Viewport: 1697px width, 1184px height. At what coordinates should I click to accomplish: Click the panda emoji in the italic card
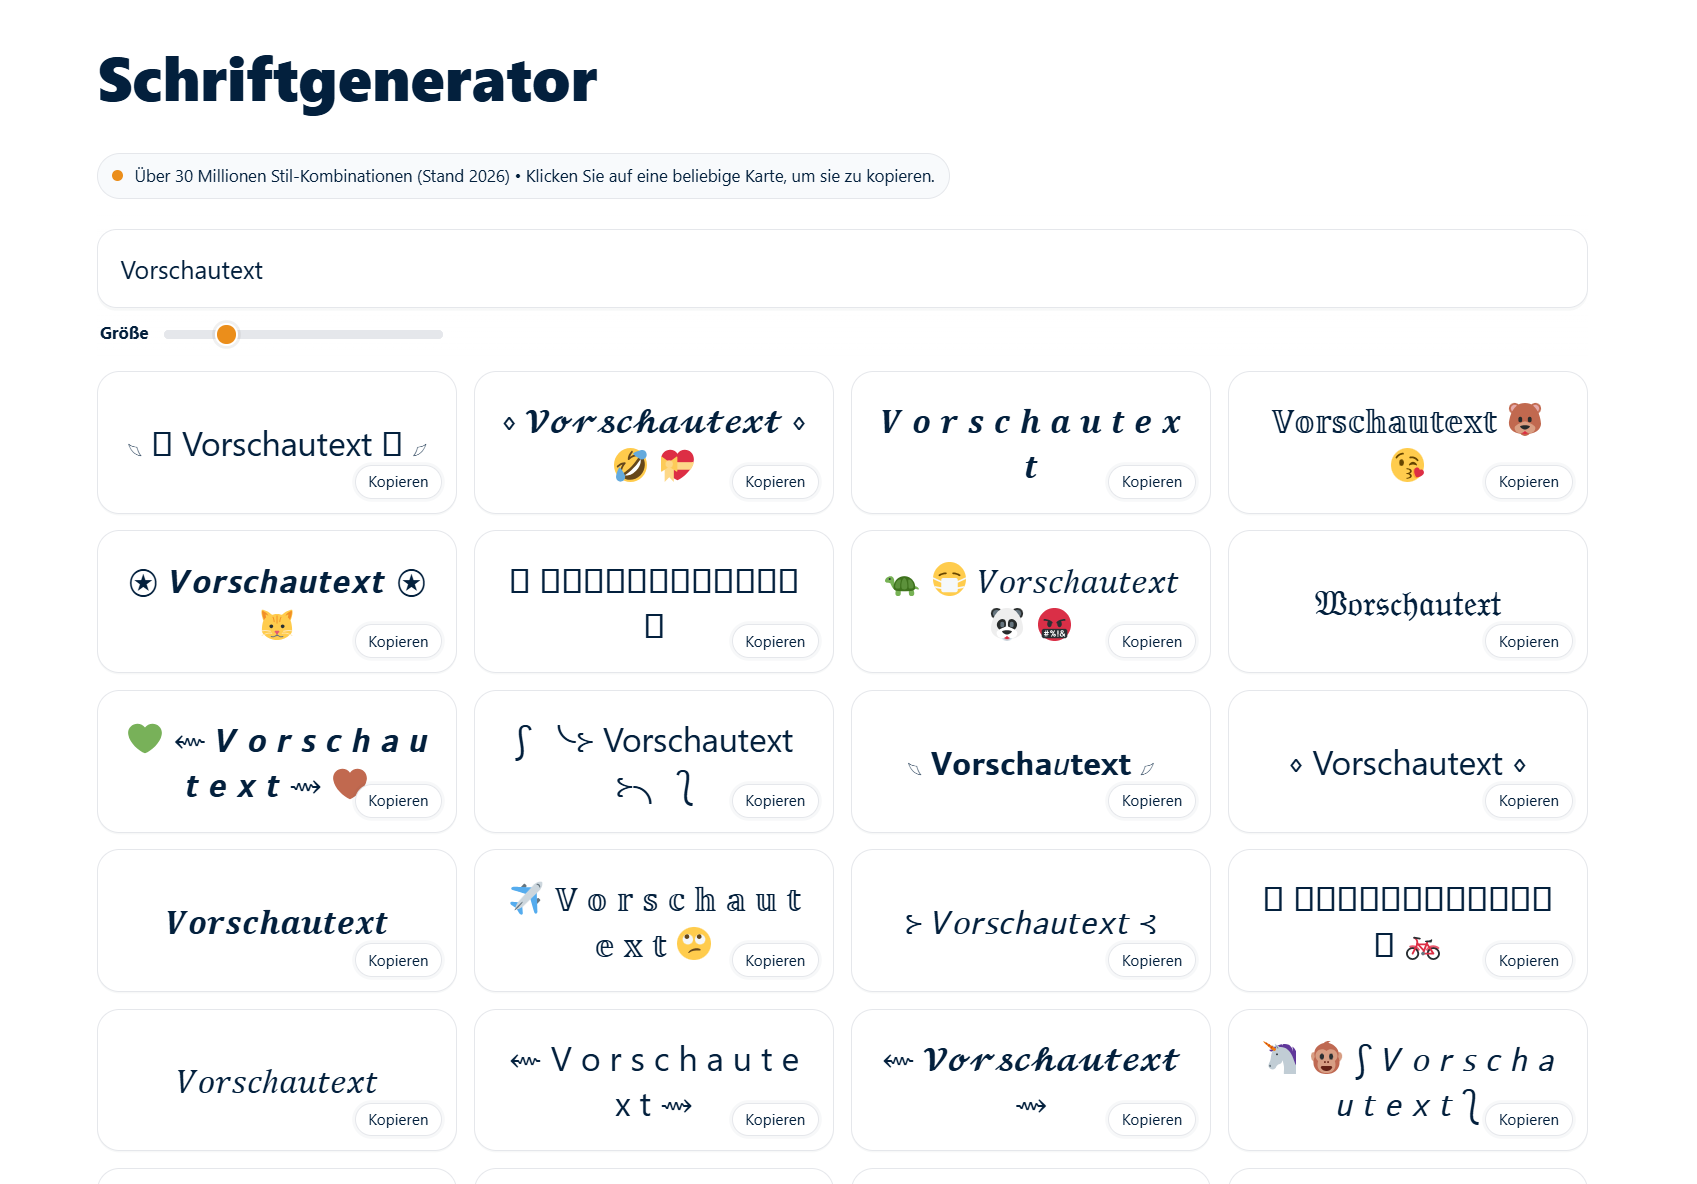[x=1007, y=625]
